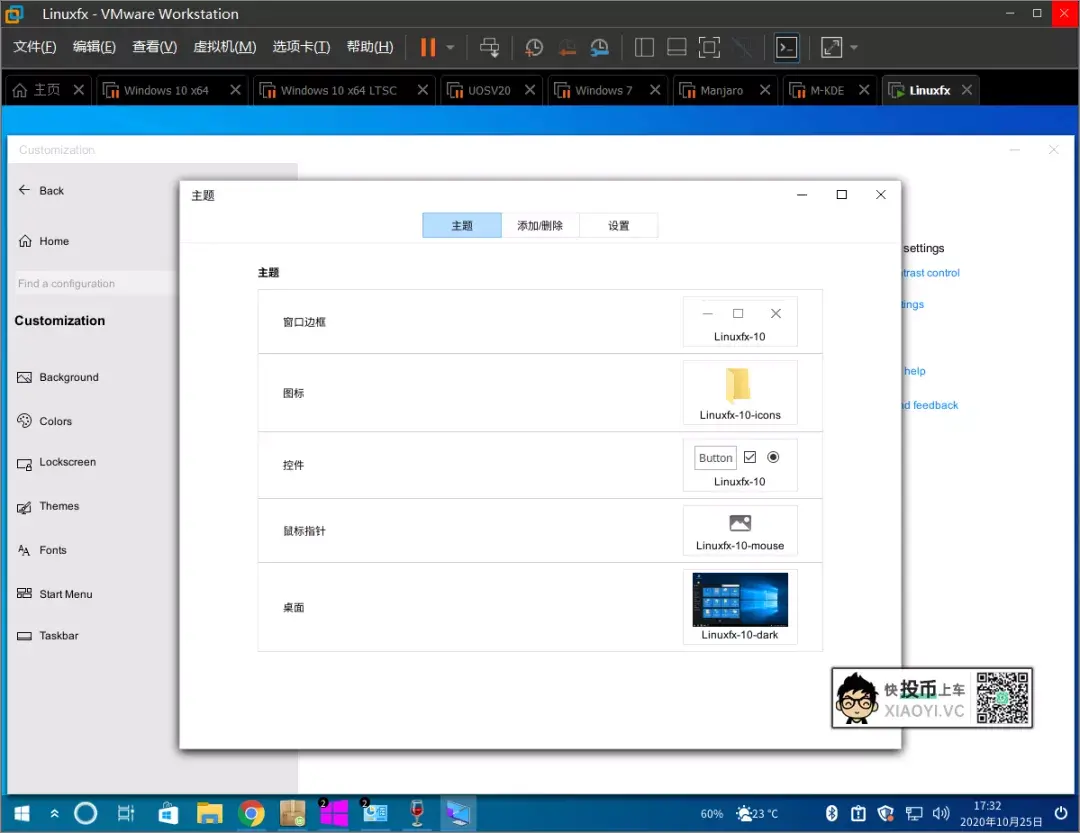
Task: Click the take snapshot clock icon
Action: click(x=534, y=47)
